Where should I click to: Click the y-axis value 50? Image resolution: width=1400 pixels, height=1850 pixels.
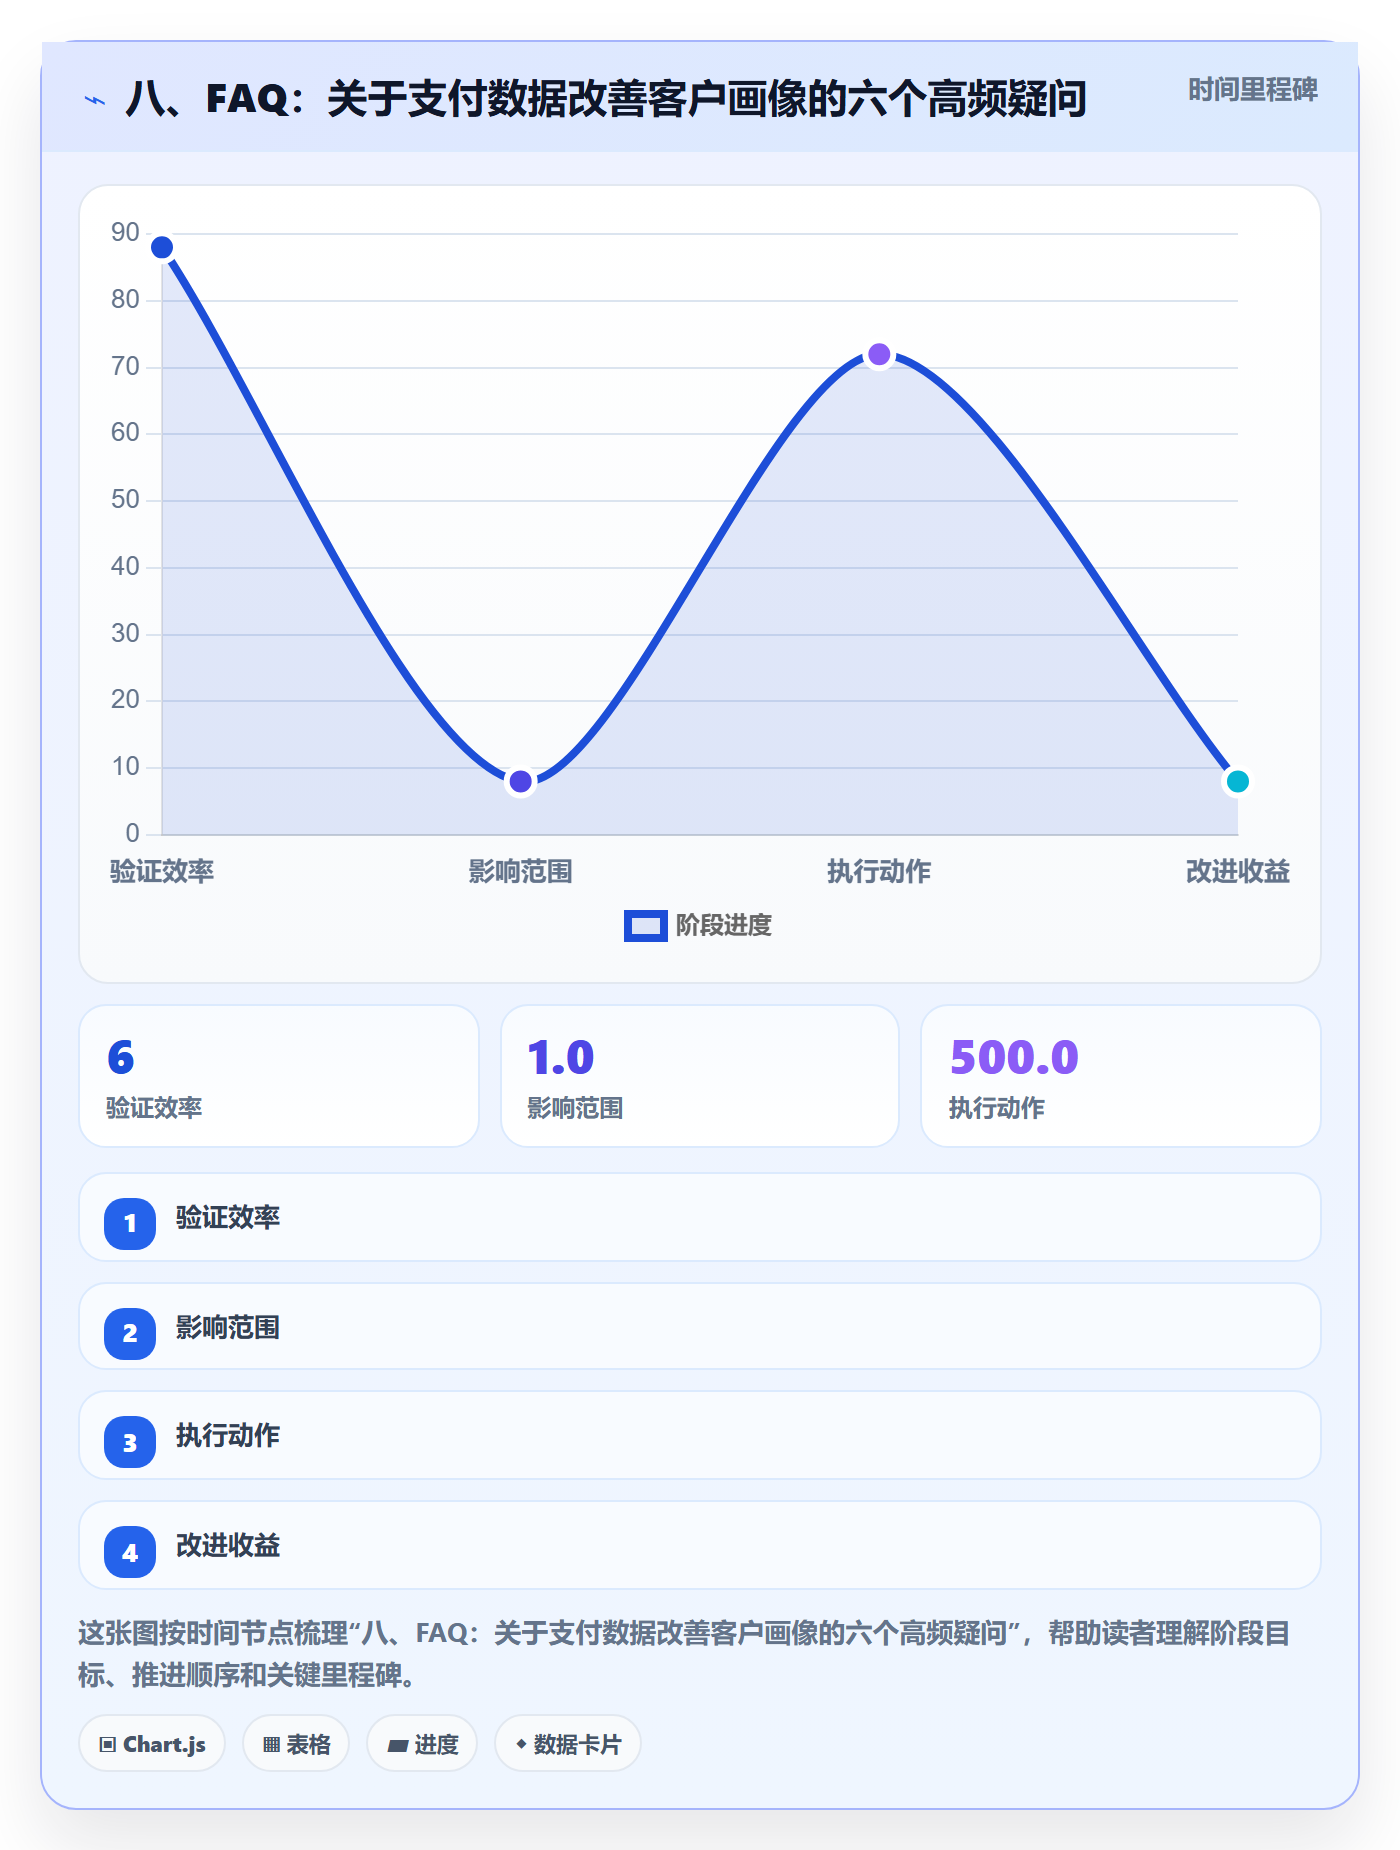click(125, 500)
